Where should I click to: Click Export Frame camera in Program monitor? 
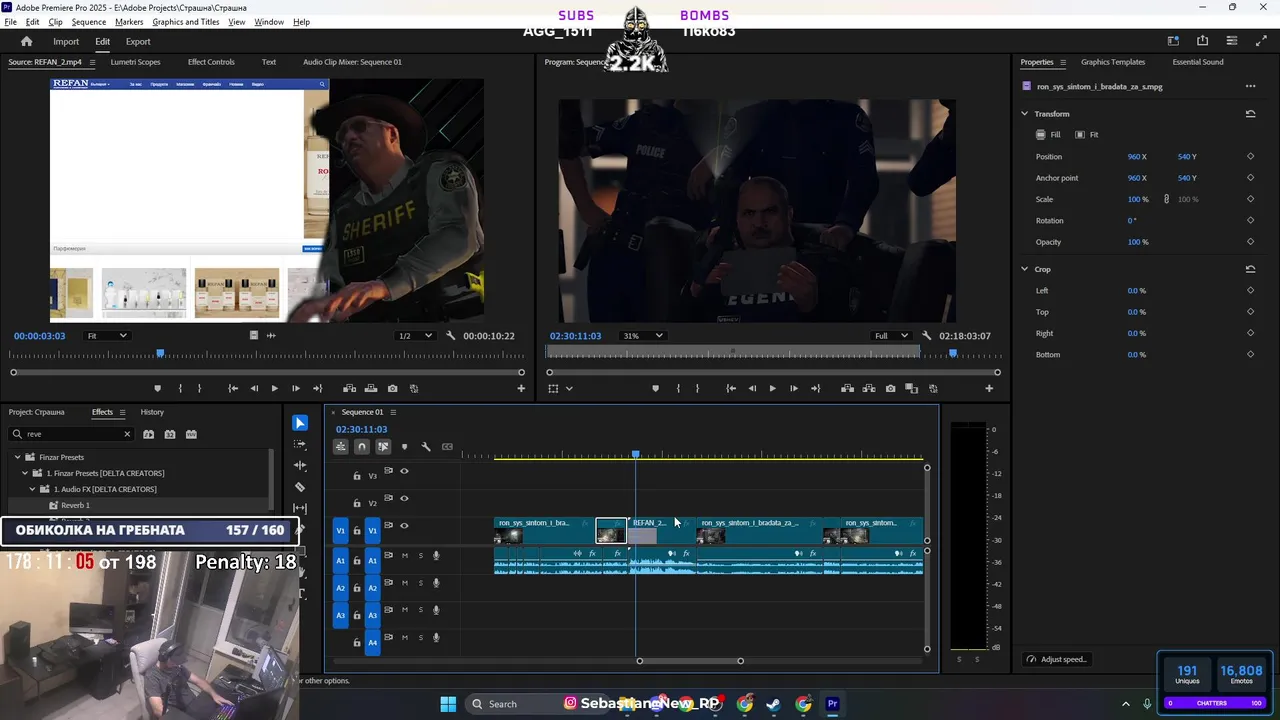click(x=890, y=388)
